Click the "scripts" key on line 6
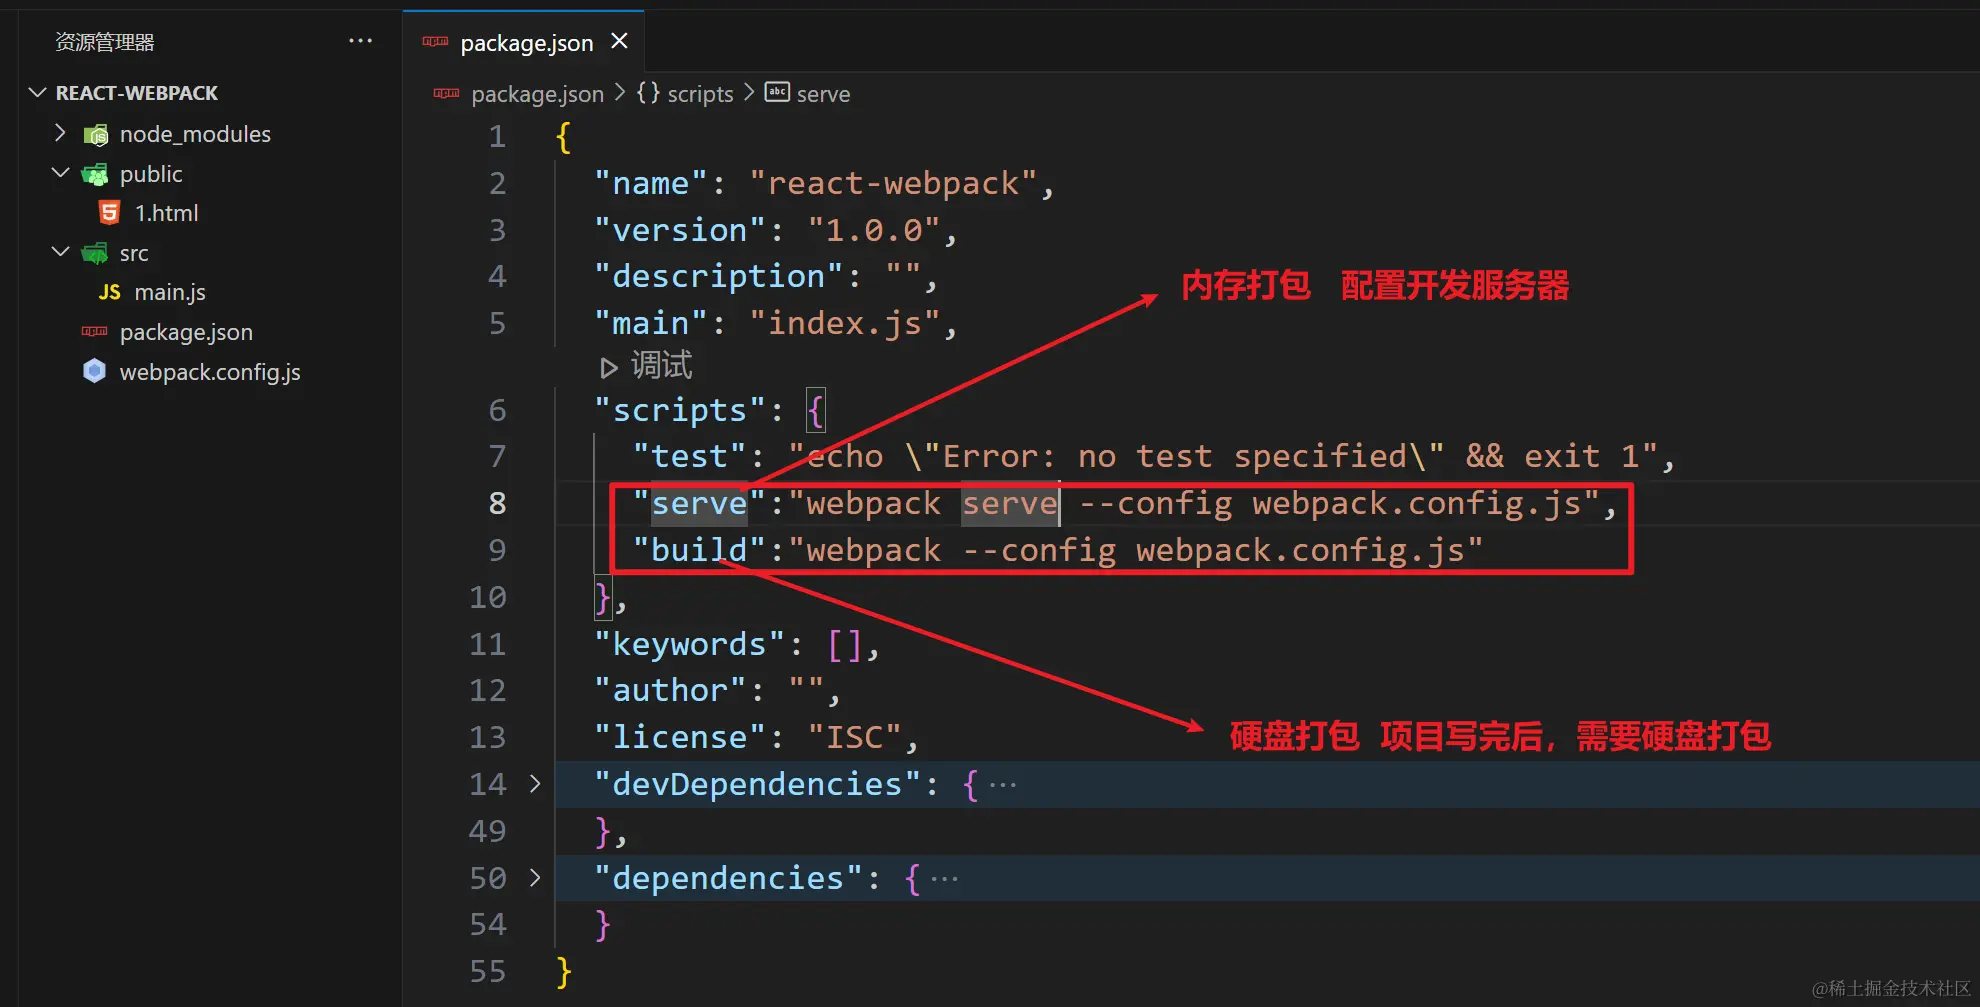The height and width of the screenshot is (1007, 1980). pyautogui.click(x=680, y=410)
